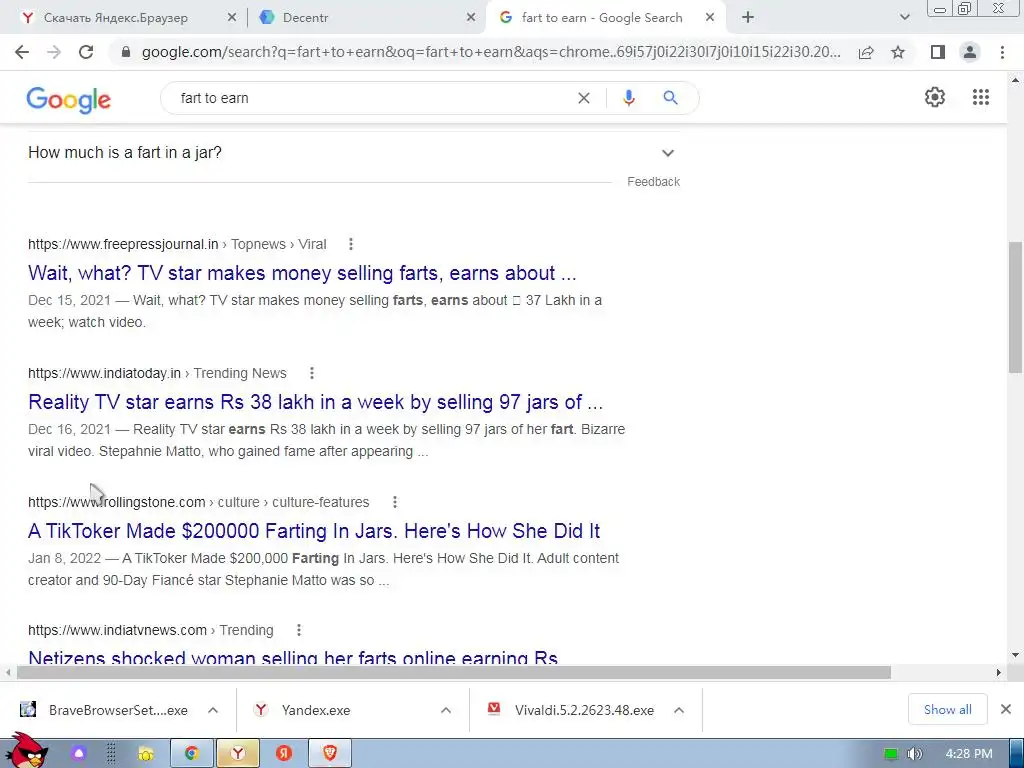Screen dimensions: 1024x768
Task: Open Google search settings gear
Action: coord(935,97)
